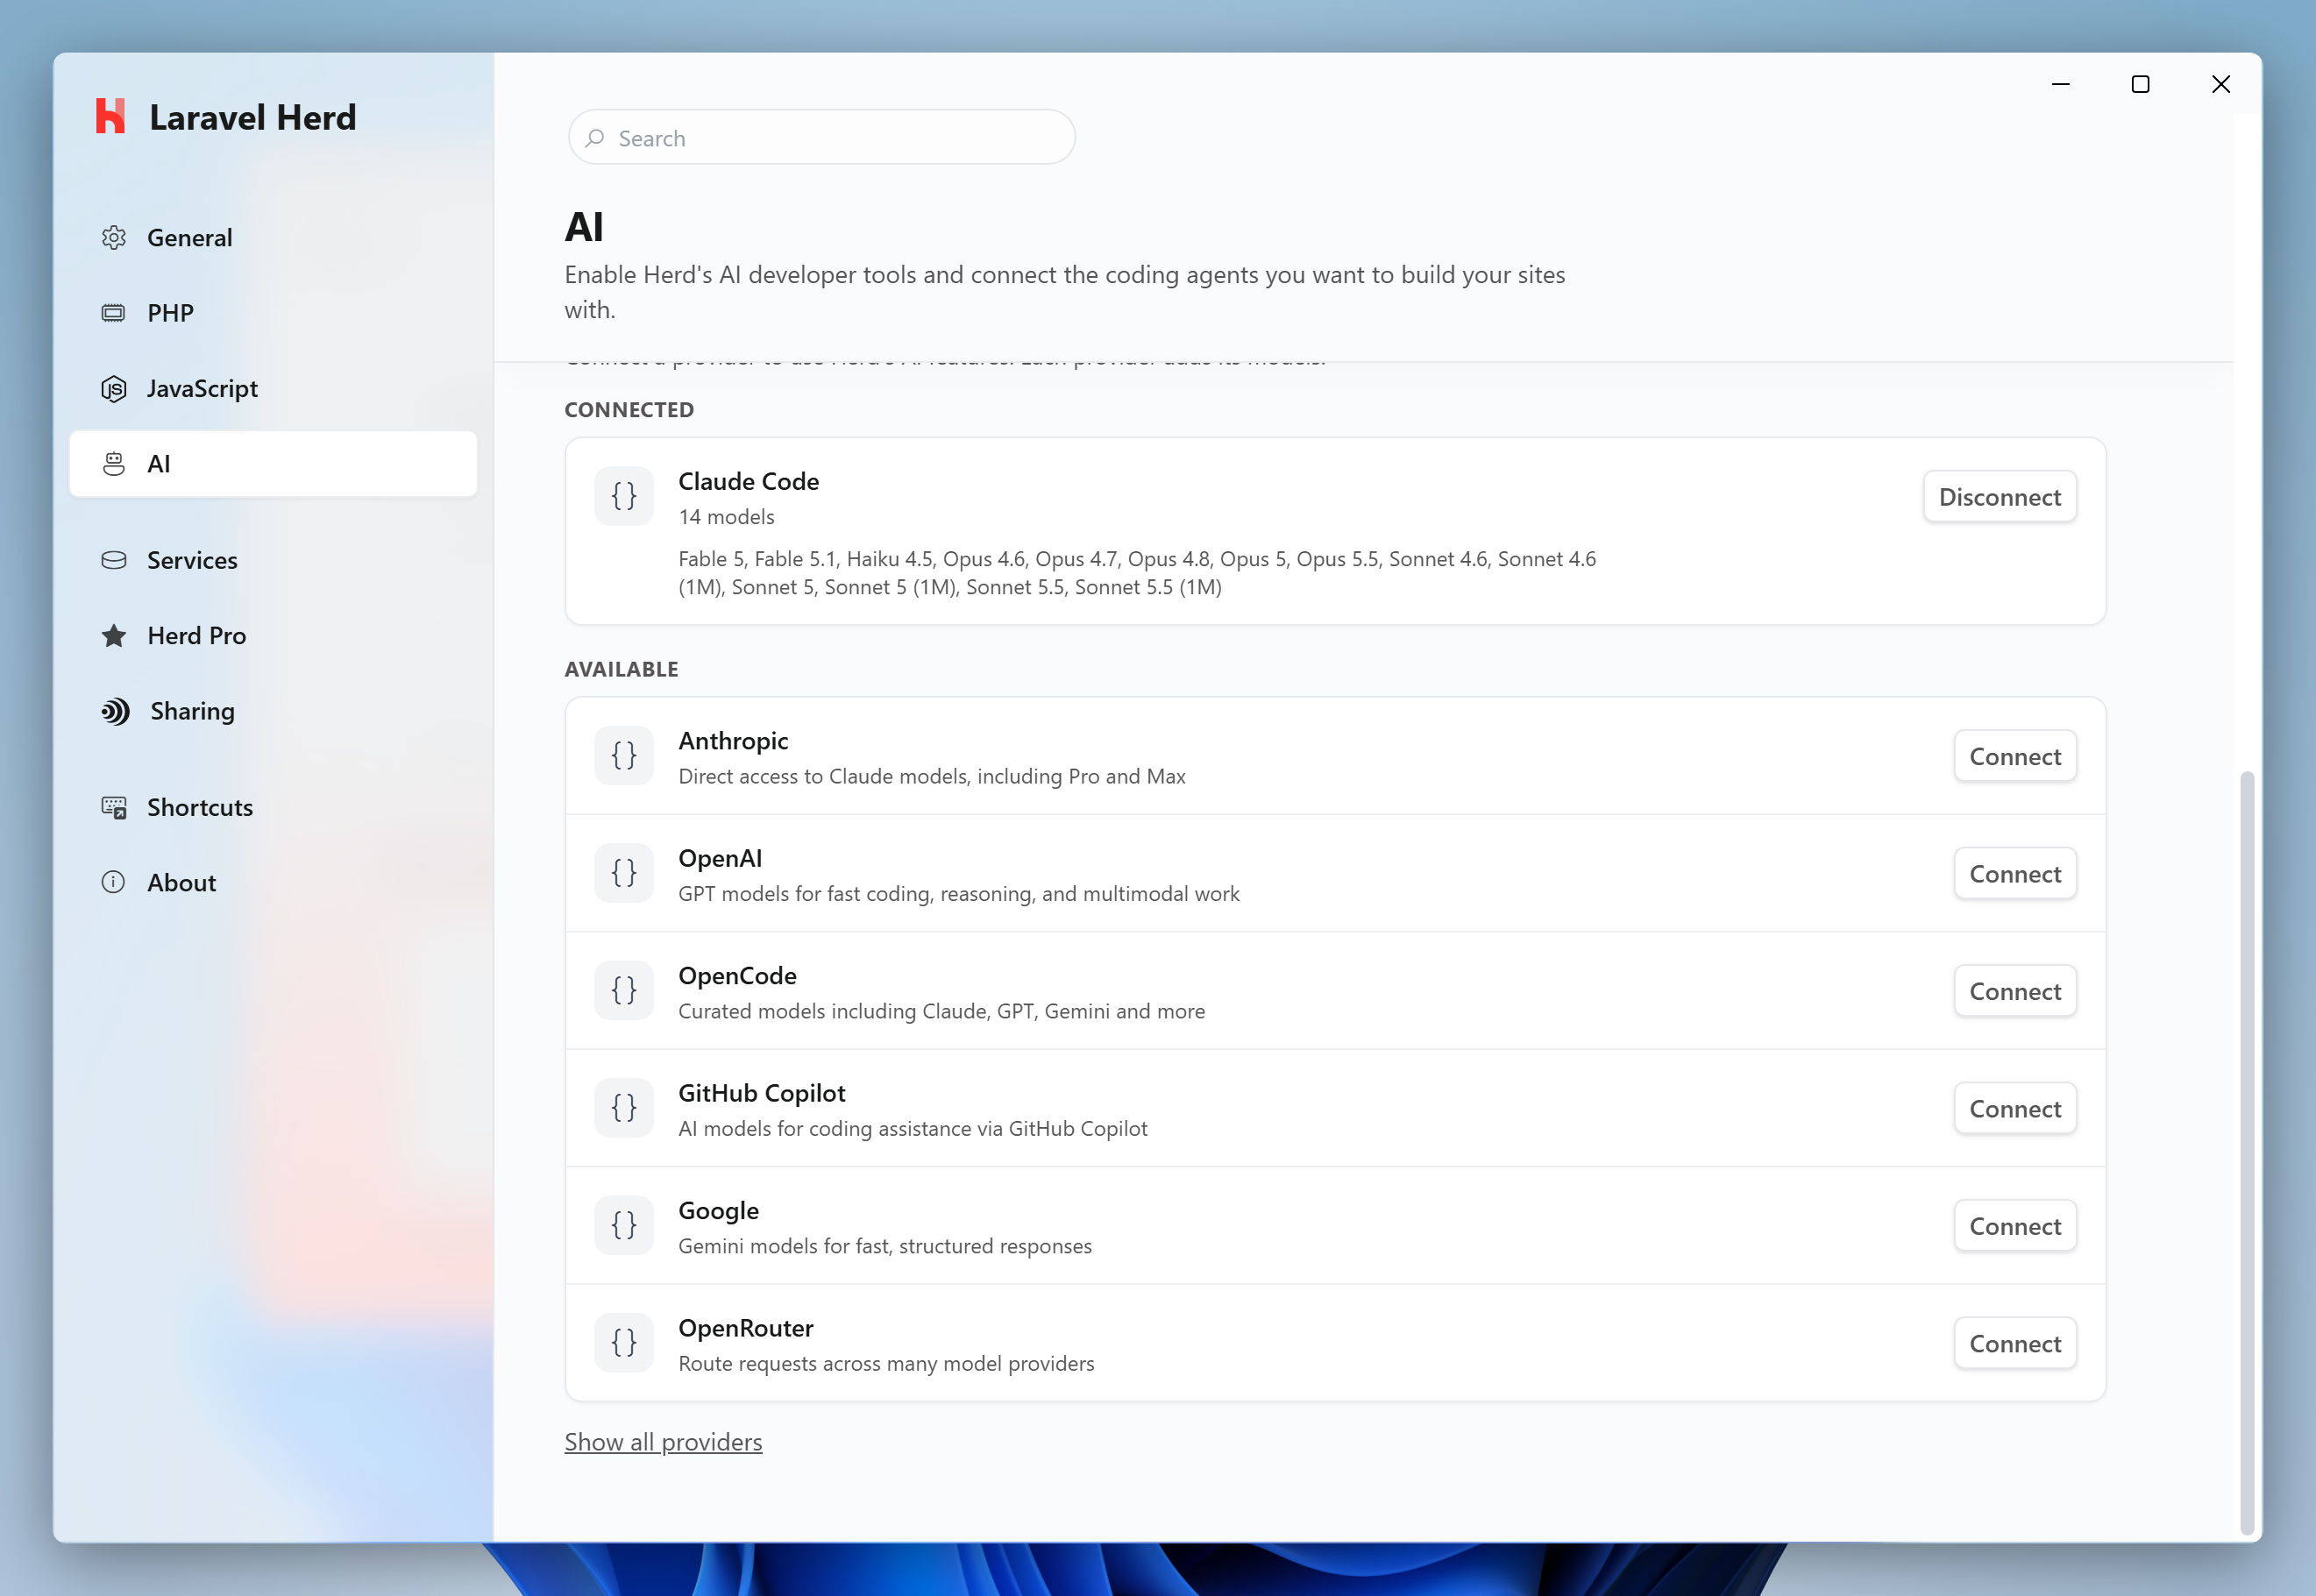The width and height of the screenshot is (2316, 1596).
Task: Open the Sharing section
Action: tap(273, 711)
